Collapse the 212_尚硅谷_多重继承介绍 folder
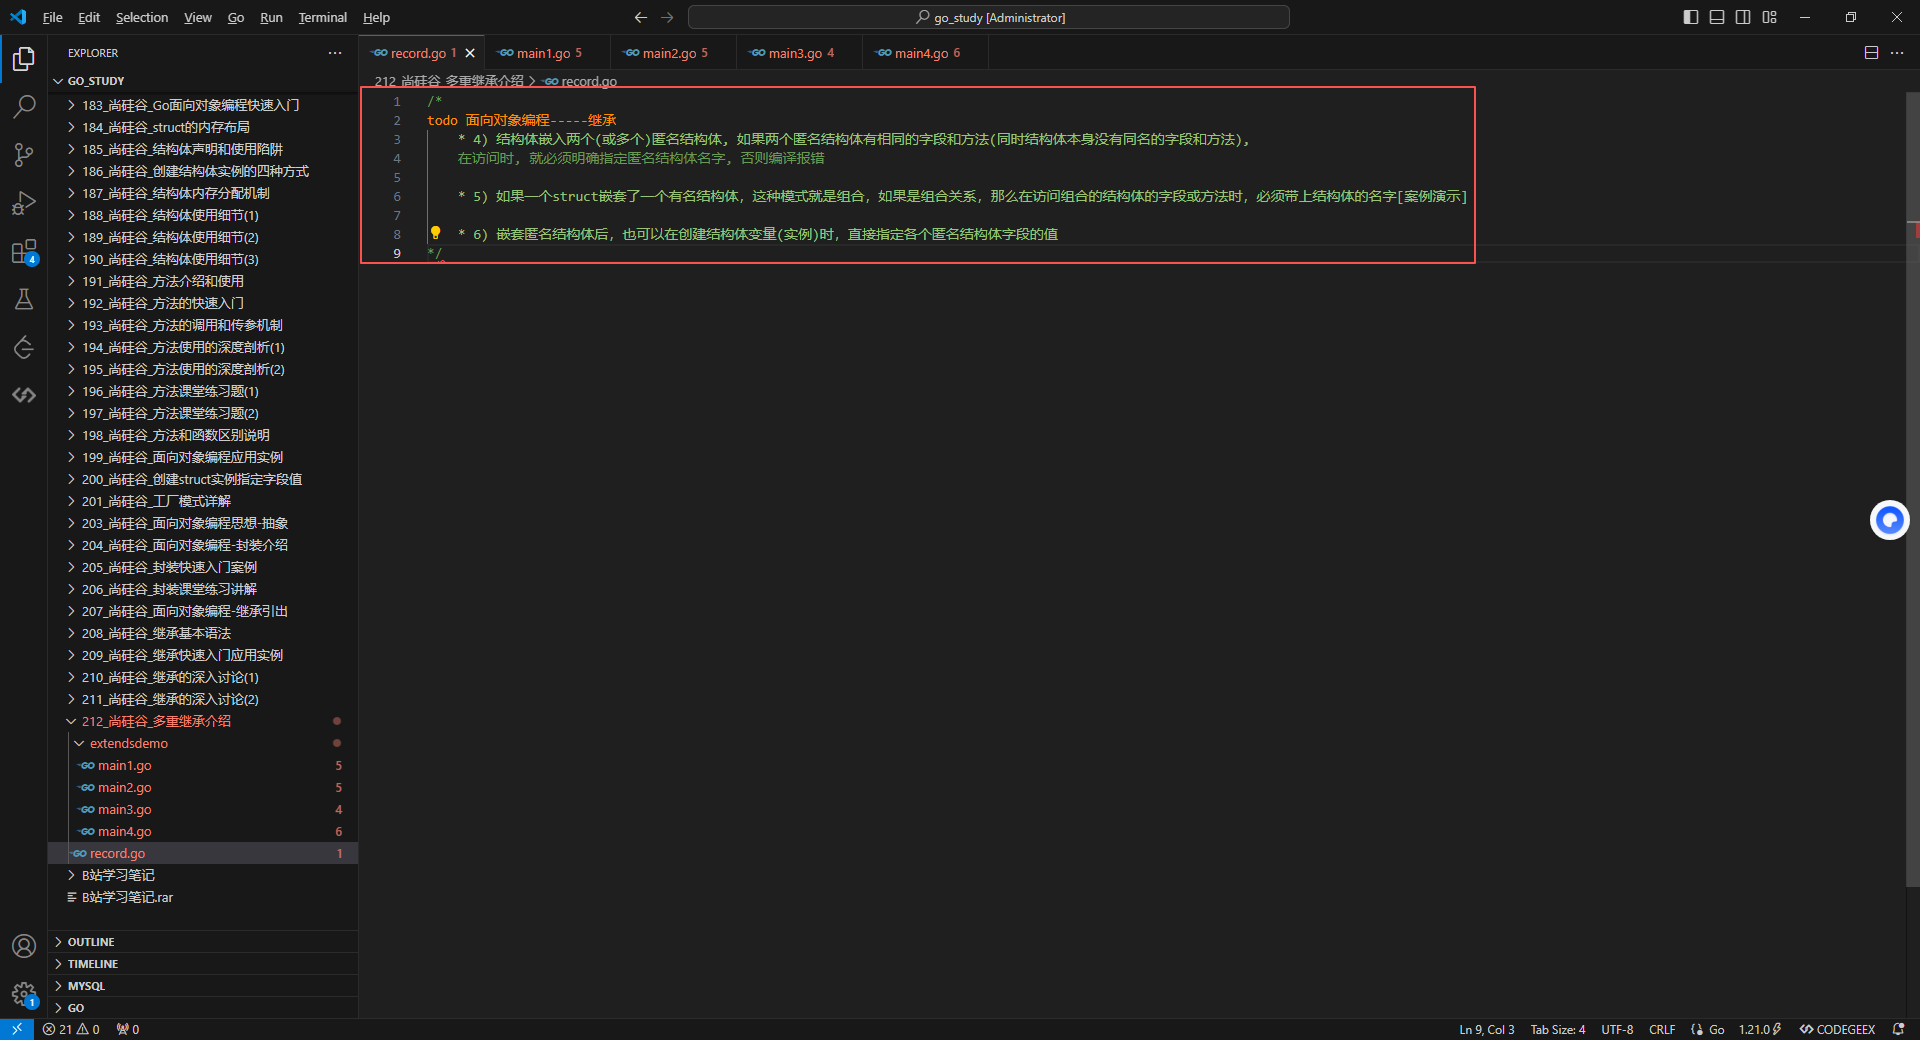 point(203,721)
